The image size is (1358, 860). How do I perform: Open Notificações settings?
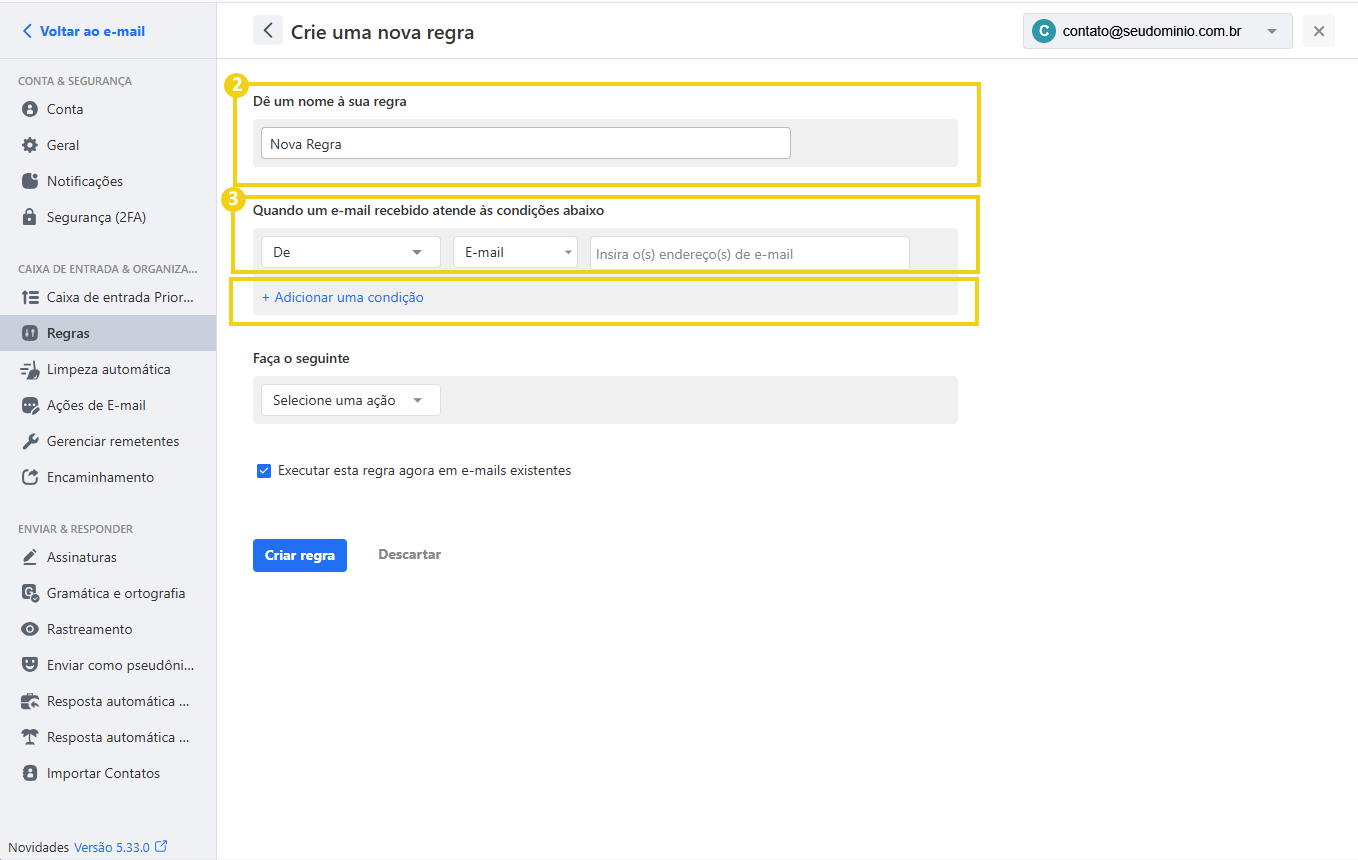coord(29,181)
